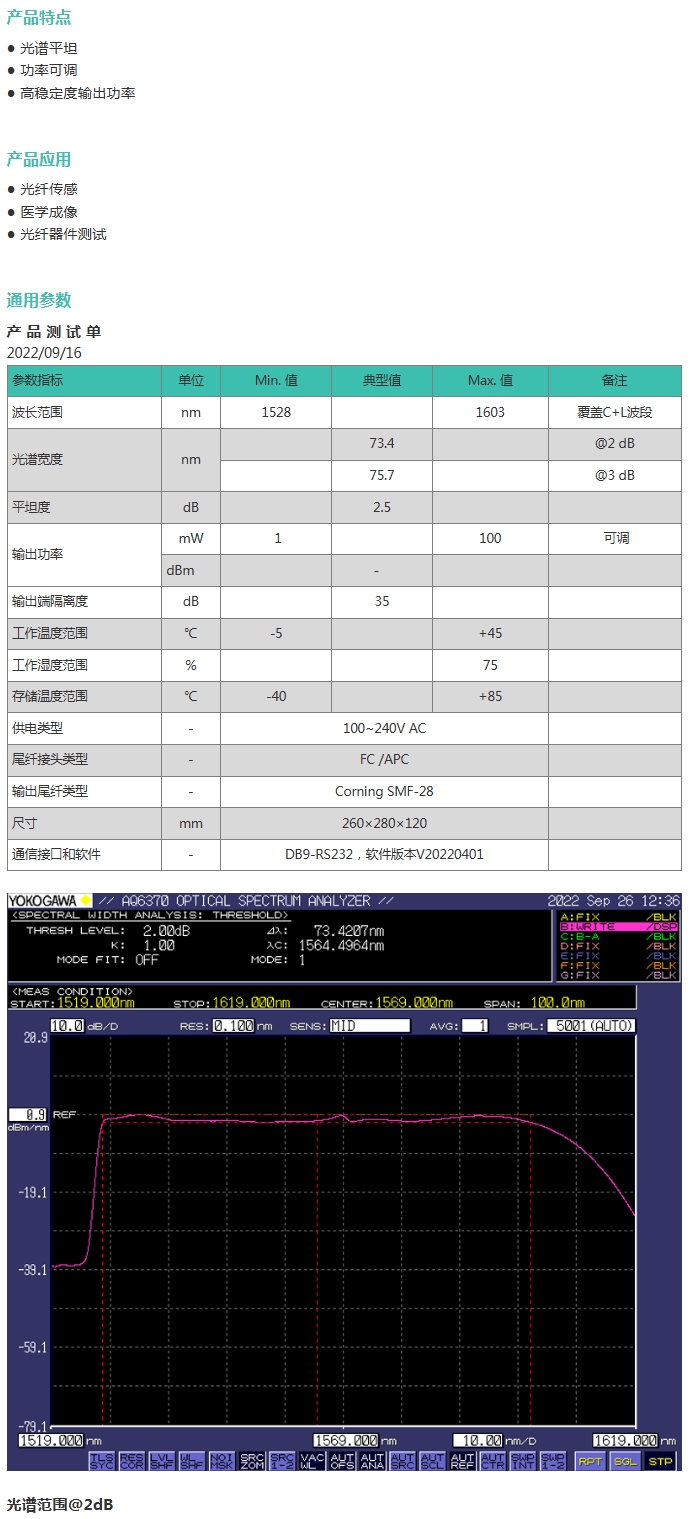This screenshot has height=1519, width=690.
Task: Click the LVL SHF indicator icon
Action: (x=161, y=1460)
